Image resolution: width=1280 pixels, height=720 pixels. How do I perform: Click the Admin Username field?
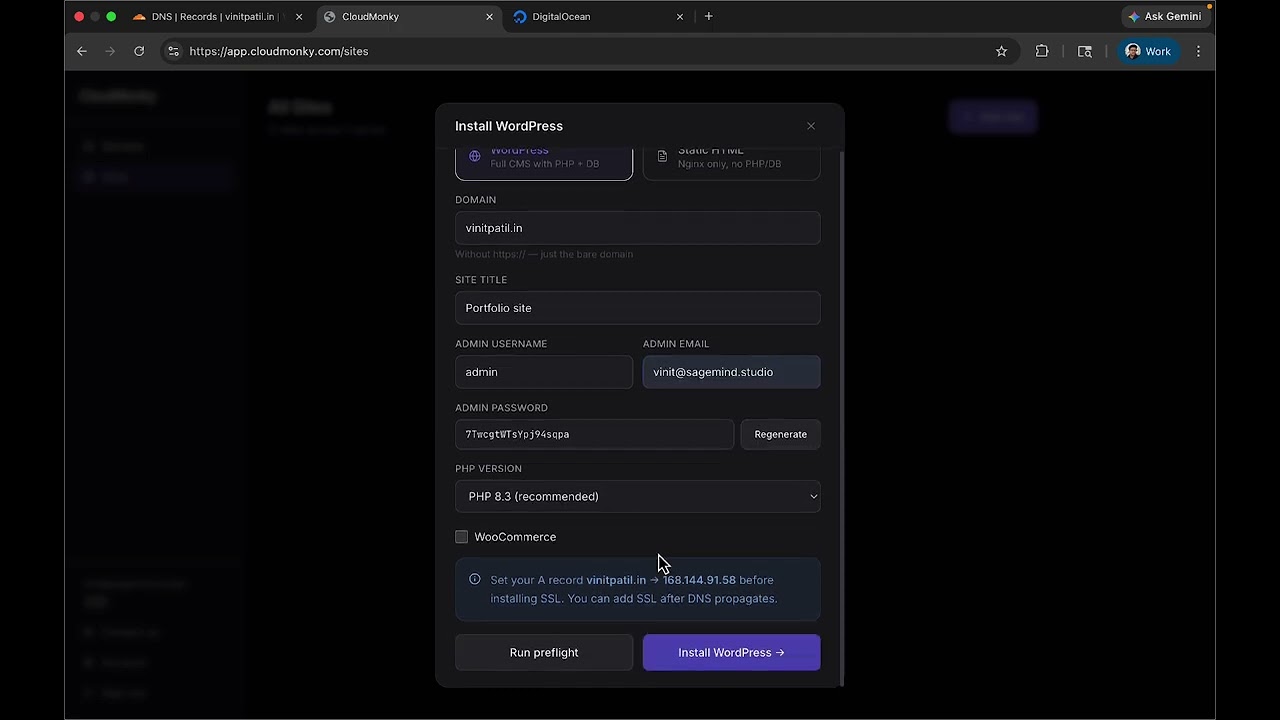pyautogui.click(x=544, y=372)
